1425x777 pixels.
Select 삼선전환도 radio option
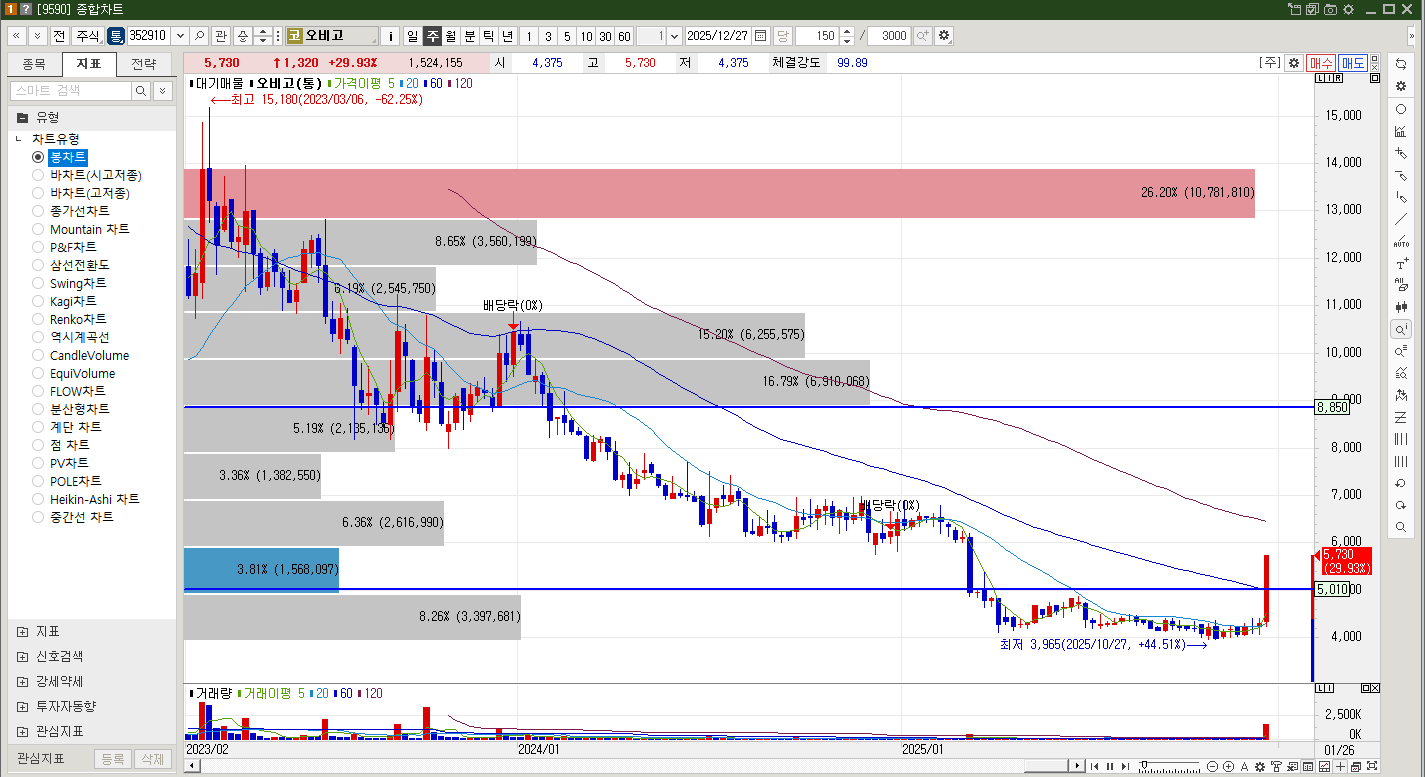coord(38,265)
